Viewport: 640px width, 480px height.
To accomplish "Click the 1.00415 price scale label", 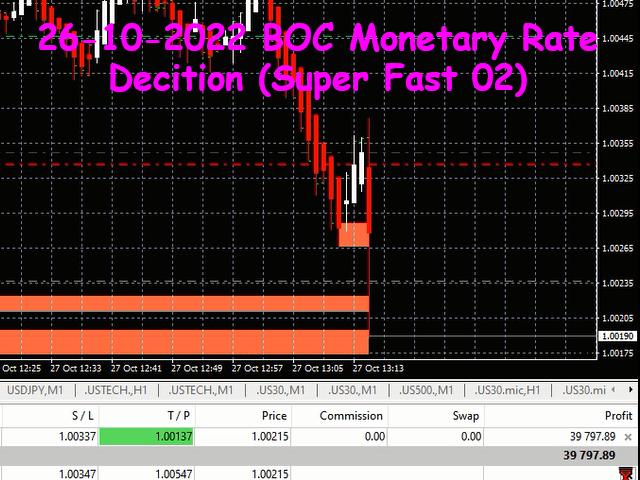I will 620,74.
